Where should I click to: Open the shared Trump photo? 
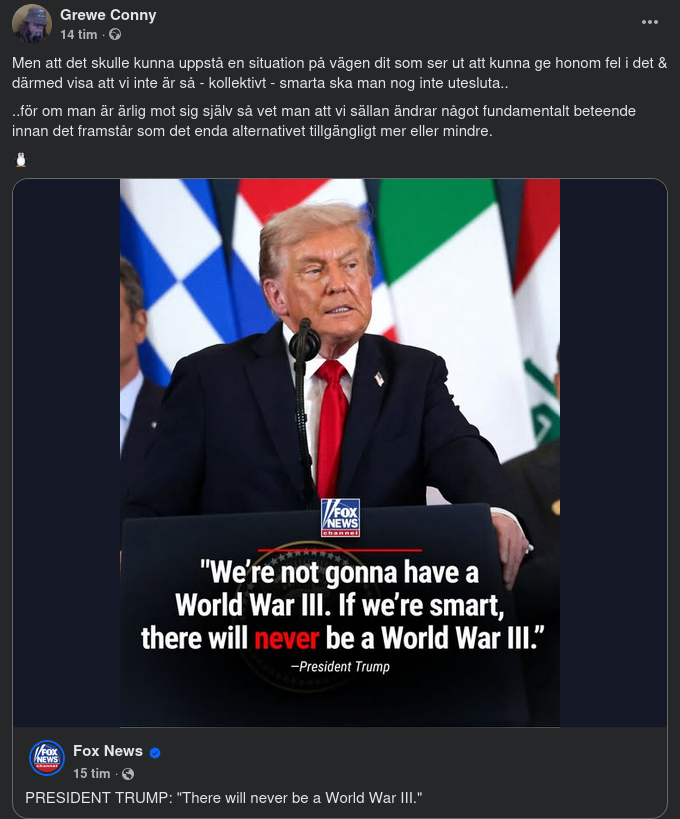(340, 453)
